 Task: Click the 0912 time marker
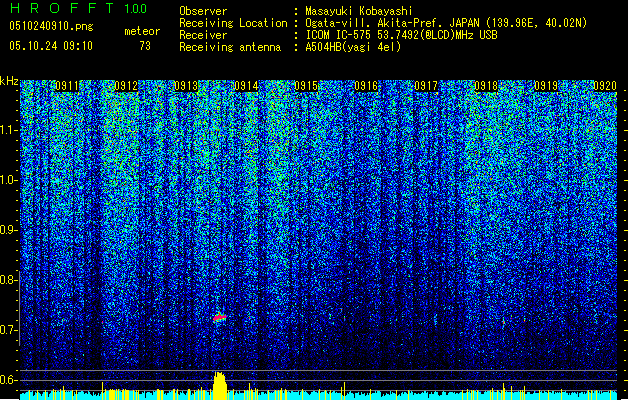click(x=126, y=86)
